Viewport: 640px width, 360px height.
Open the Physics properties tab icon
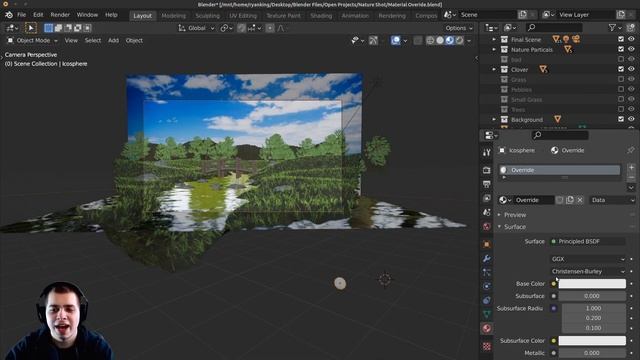click(486, 286)
